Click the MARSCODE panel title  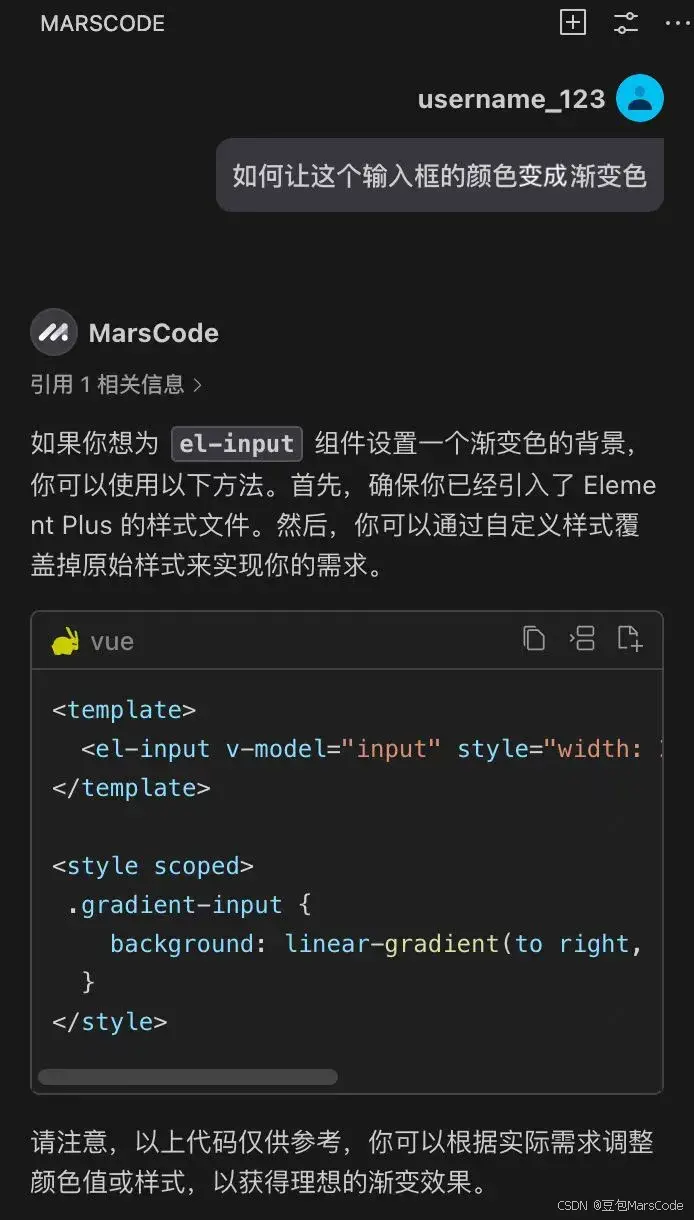click(x=103, y=24)
